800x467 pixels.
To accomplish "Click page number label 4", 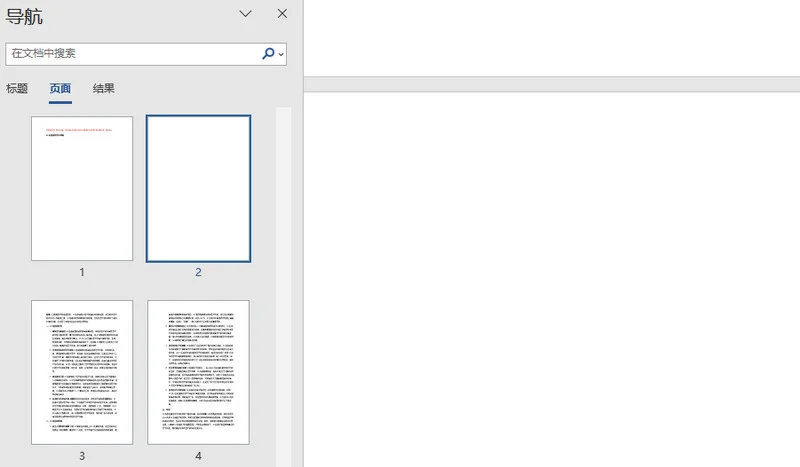I will pos(198,456).
